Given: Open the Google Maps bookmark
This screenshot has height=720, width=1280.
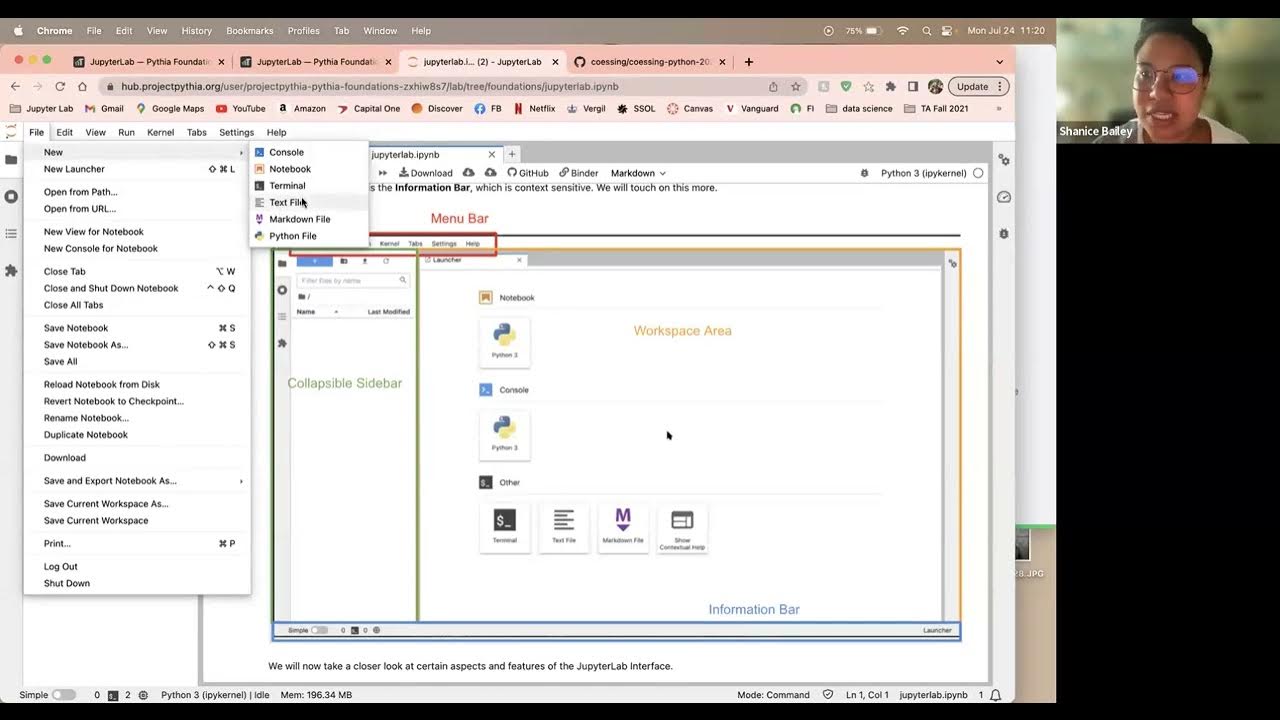Looking at the screenshot, I should [x=171, y=108].
